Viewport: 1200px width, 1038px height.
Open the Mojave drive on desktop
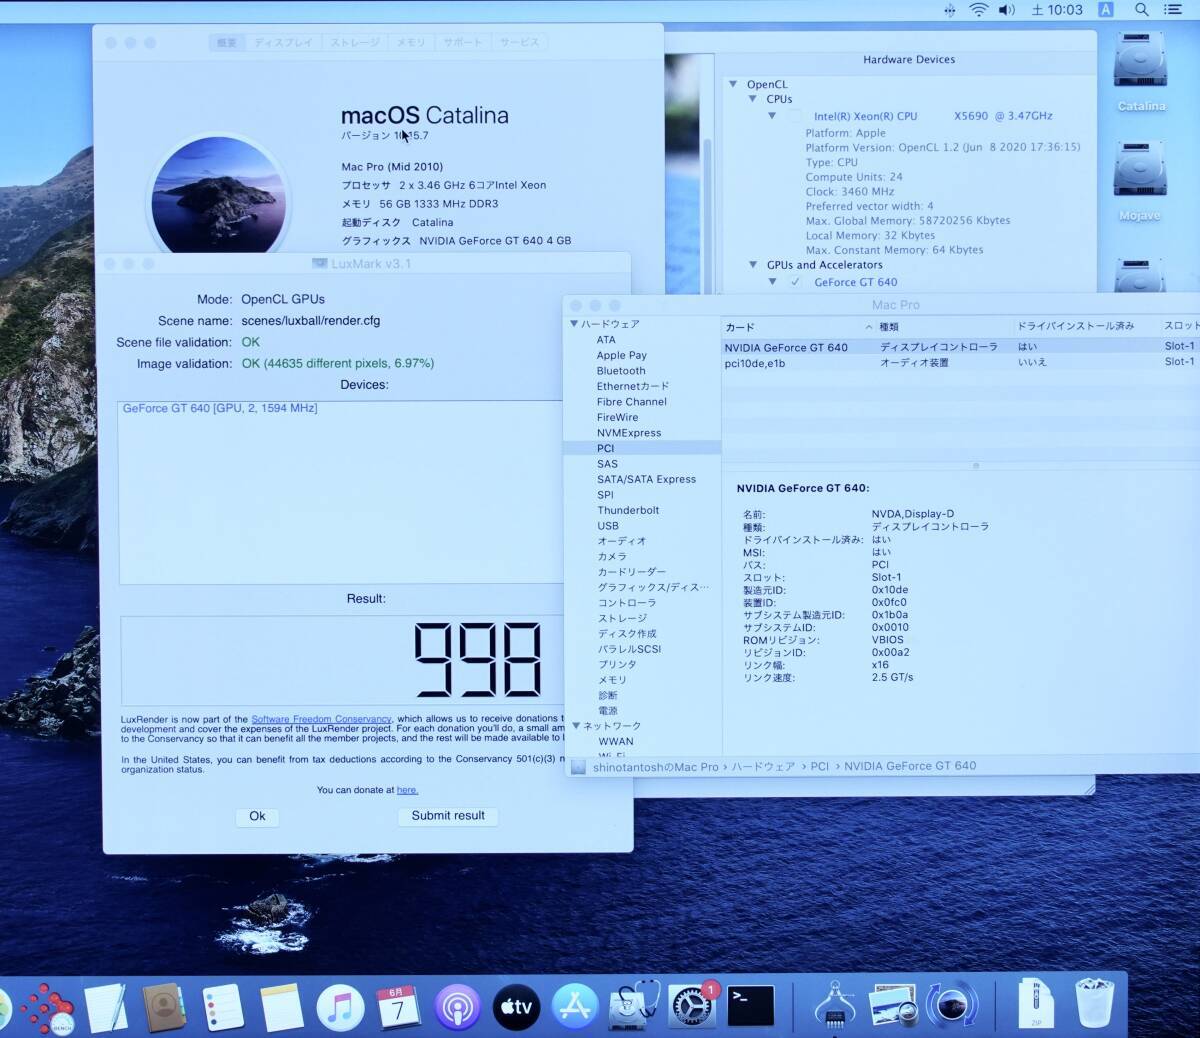pyautogui.click(x=1140, y=182)
